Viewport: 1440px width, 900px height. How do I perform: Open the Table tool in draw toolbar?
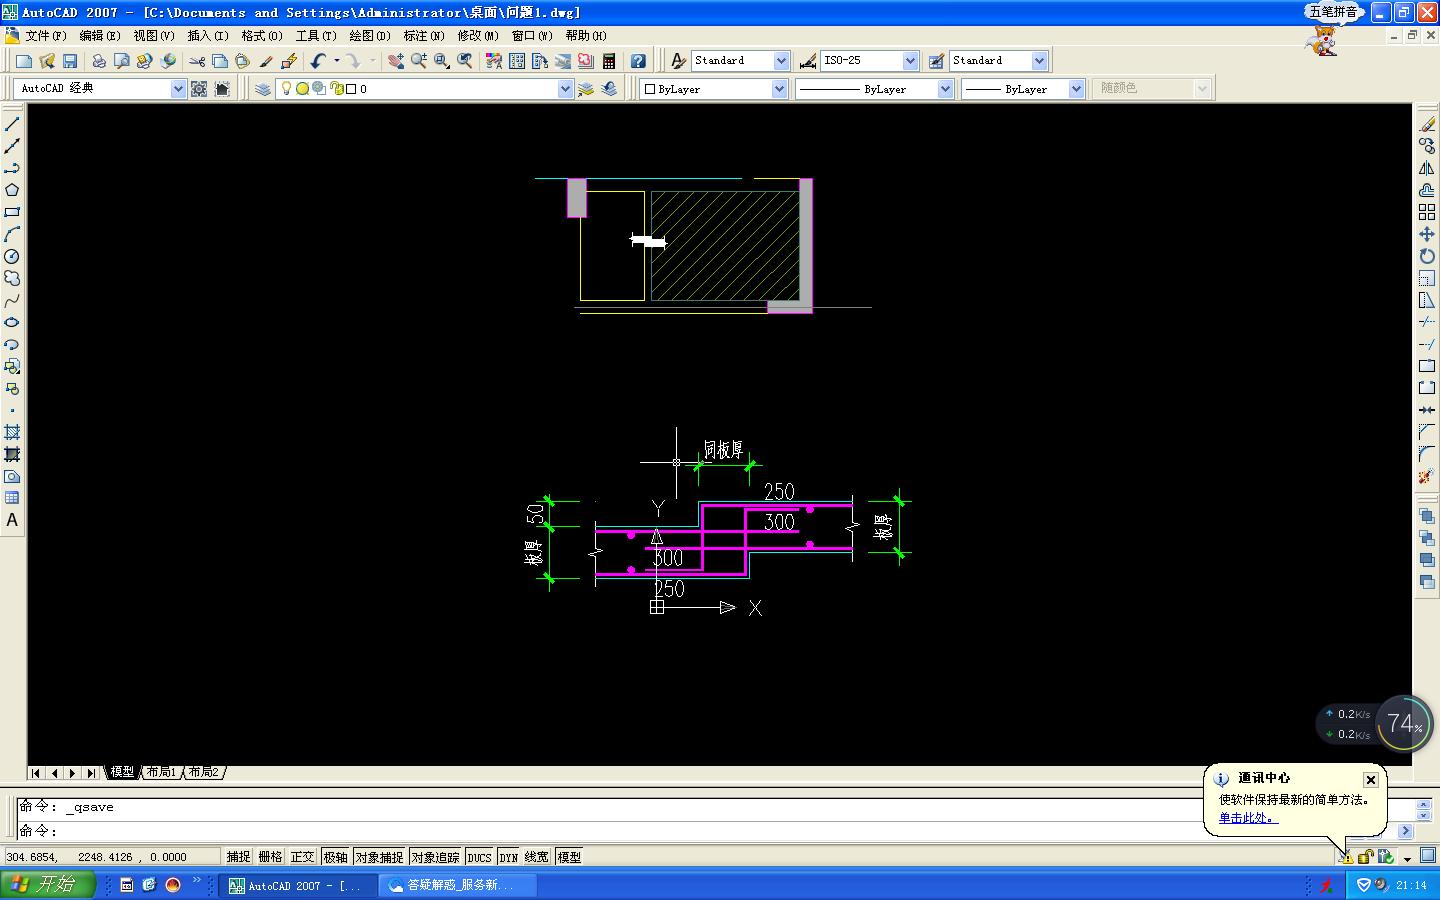pos(12,498)
